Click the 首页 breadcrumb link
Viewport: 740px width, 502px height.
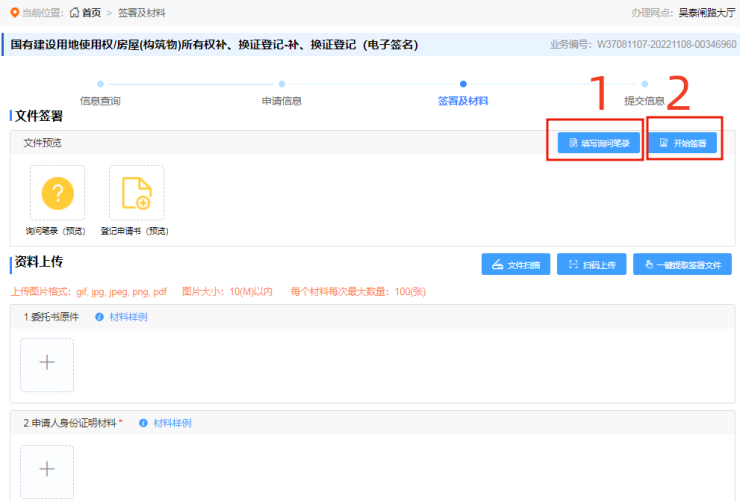pyautogui.click(x=91, y=13)
